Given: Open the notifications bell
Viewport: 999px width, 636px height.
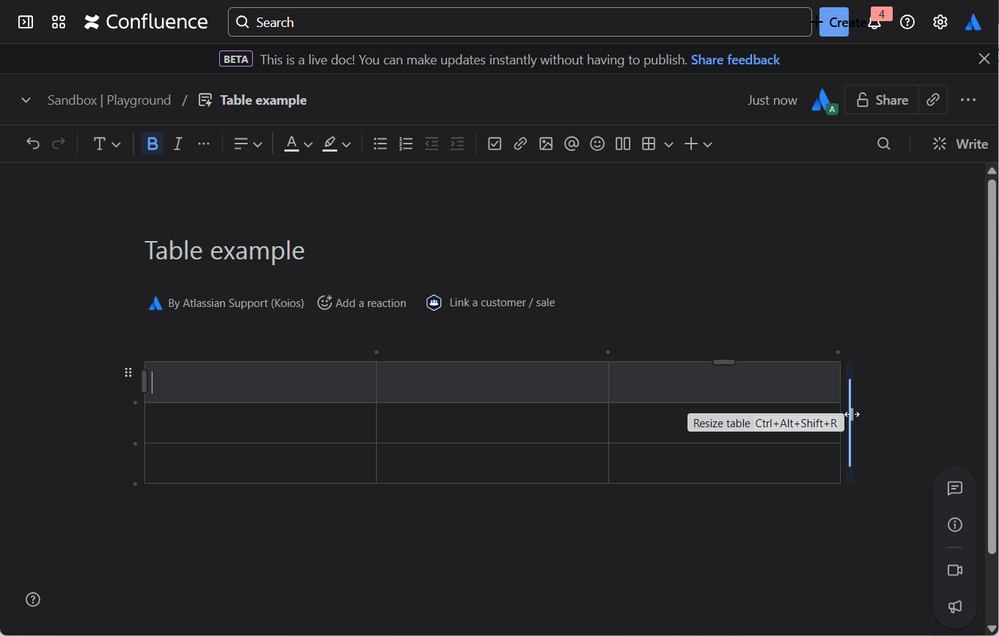Looking at the screenshot, I should click(x=874, y=22).
